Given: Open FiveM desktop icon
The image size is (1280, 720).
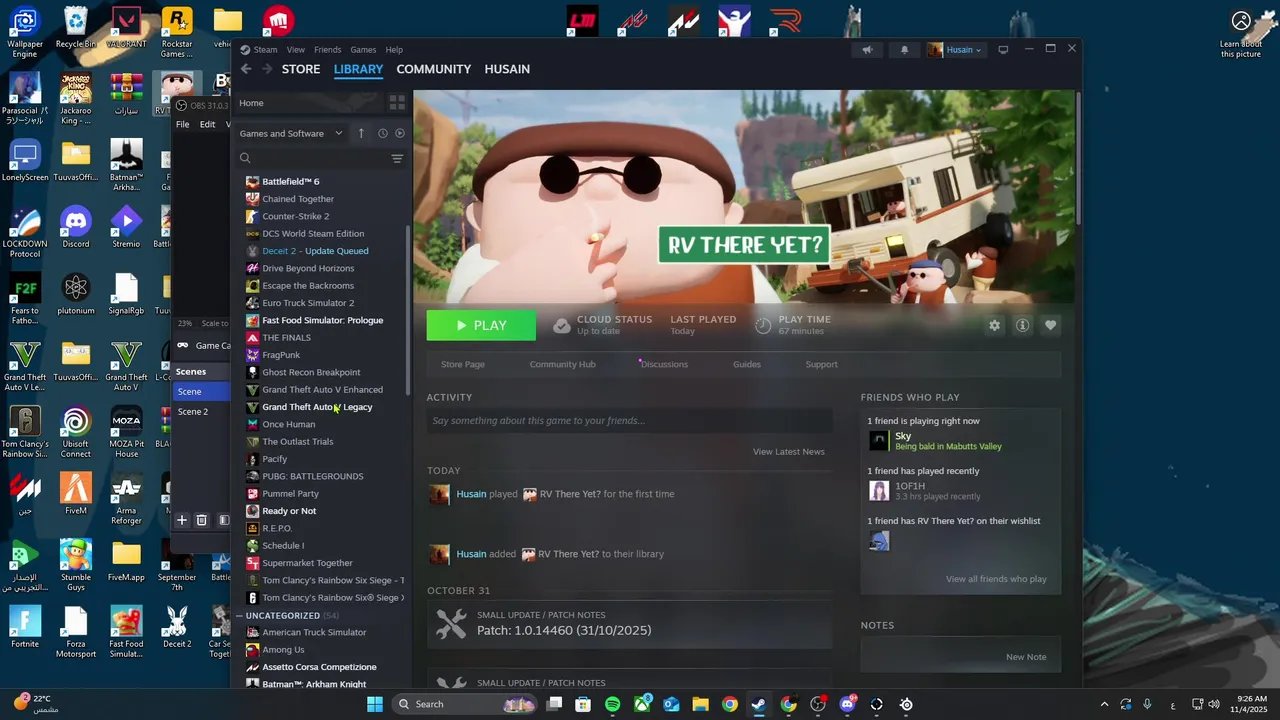Looking at the screenshot, I should click(76, 494).
